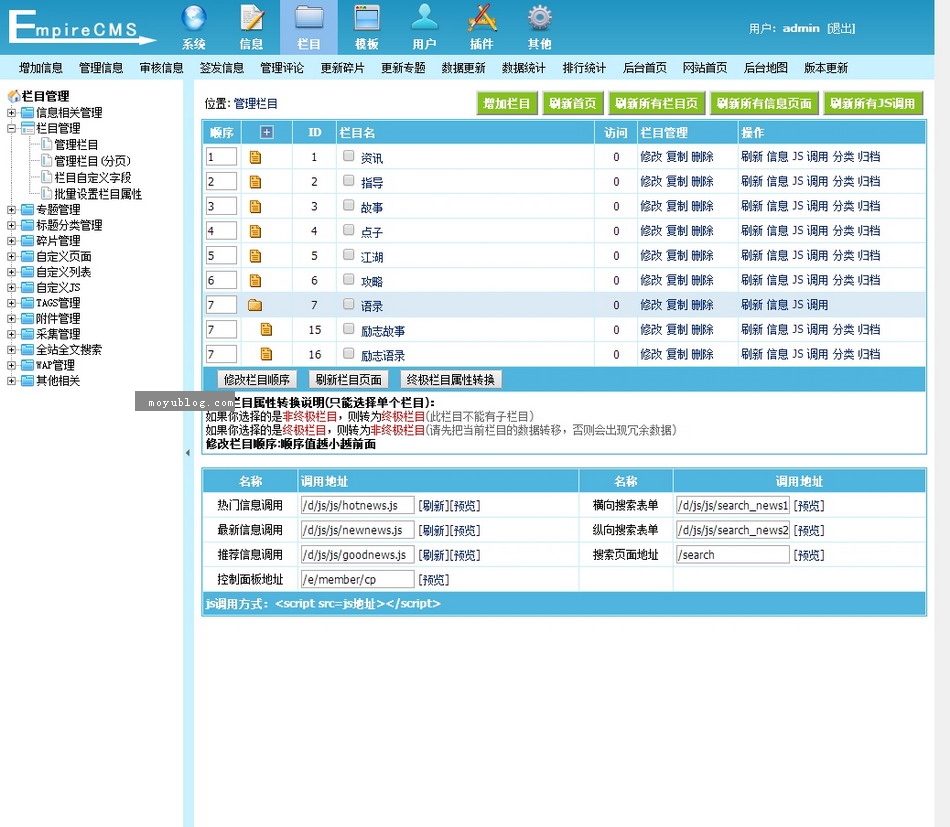Click the document icon in 点子 row

tap(255, 231)
